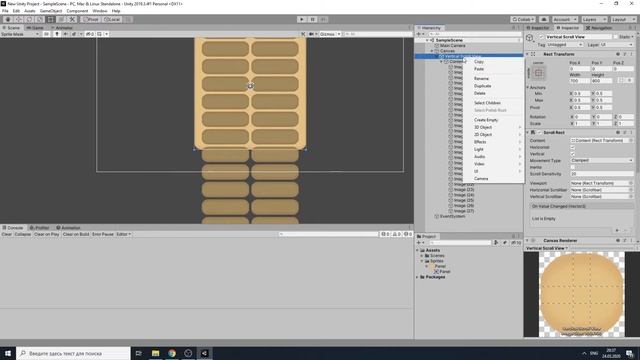Image resolution: width=640 pixels, height=360 pixels.
Task: Click the game object cube icon in Inspector
Action: [530, 38]
